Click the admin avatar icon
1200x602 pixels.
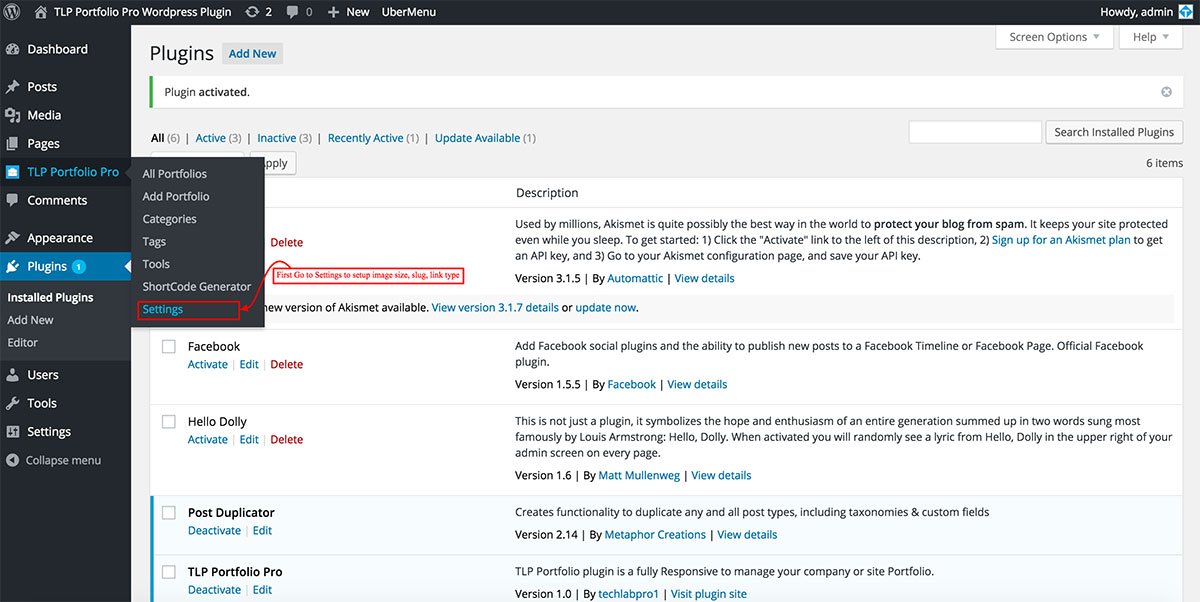[1185, 12]
